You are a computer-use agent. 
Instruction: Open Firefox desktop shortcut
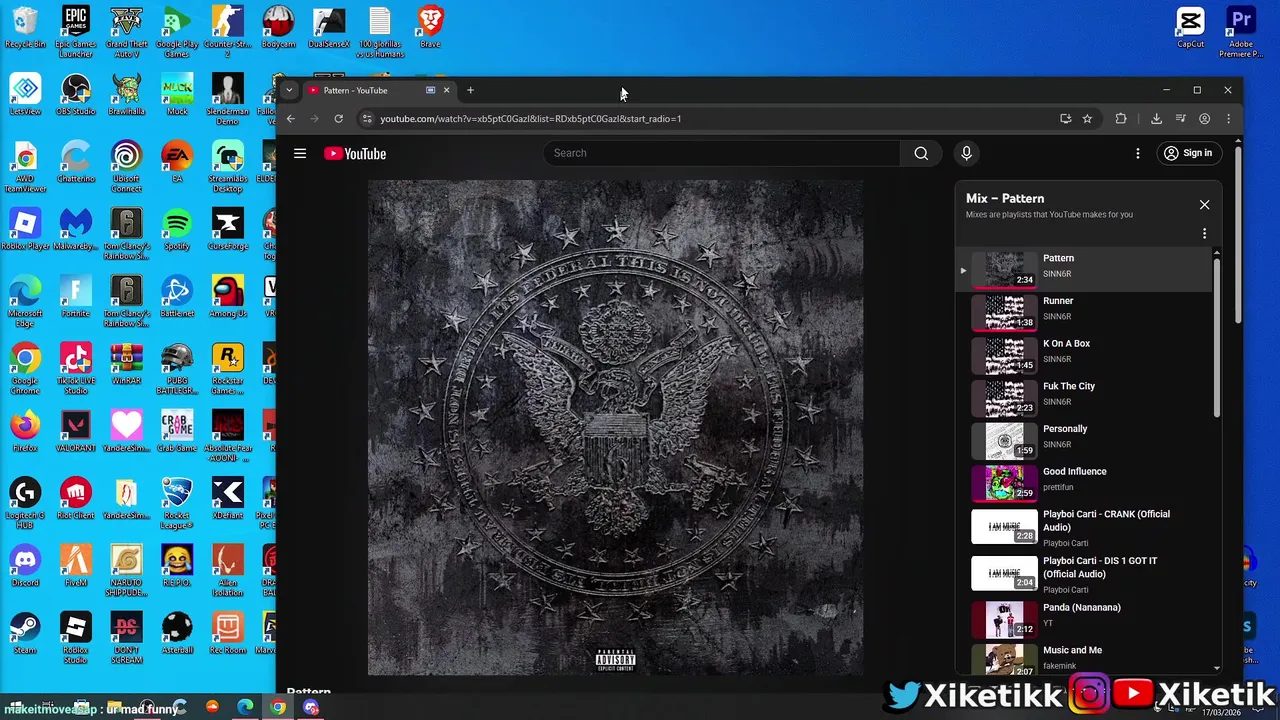(x=25, y=430)
